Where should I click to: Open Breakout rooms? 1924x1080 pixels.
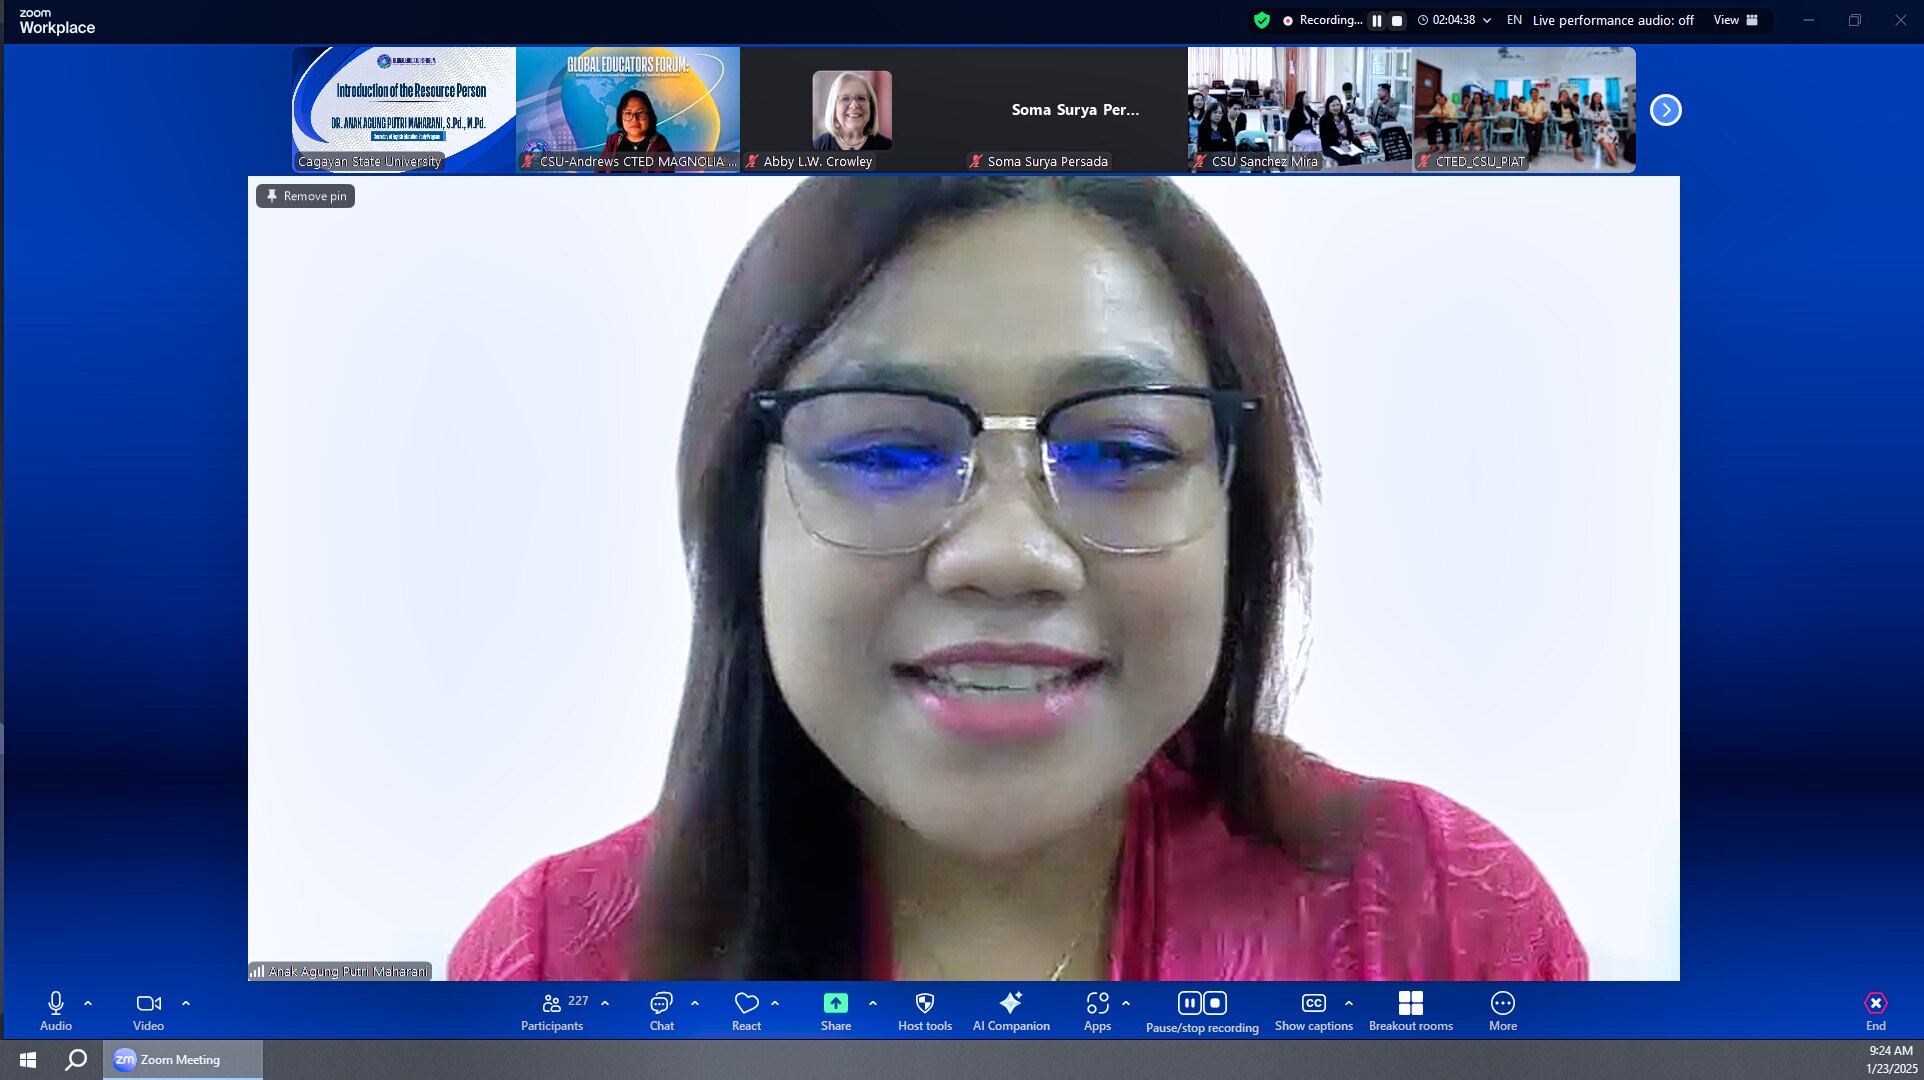[x=1411, y=1011]
